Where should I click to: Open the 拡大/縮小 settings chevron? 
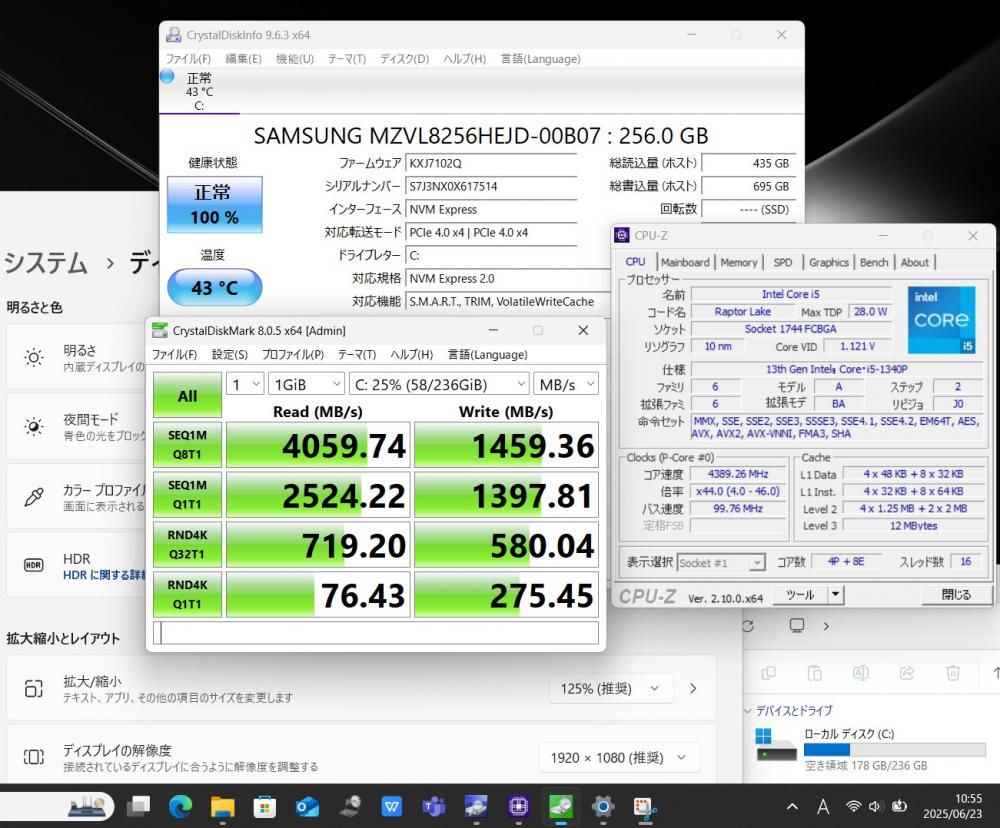click(693, 689)
